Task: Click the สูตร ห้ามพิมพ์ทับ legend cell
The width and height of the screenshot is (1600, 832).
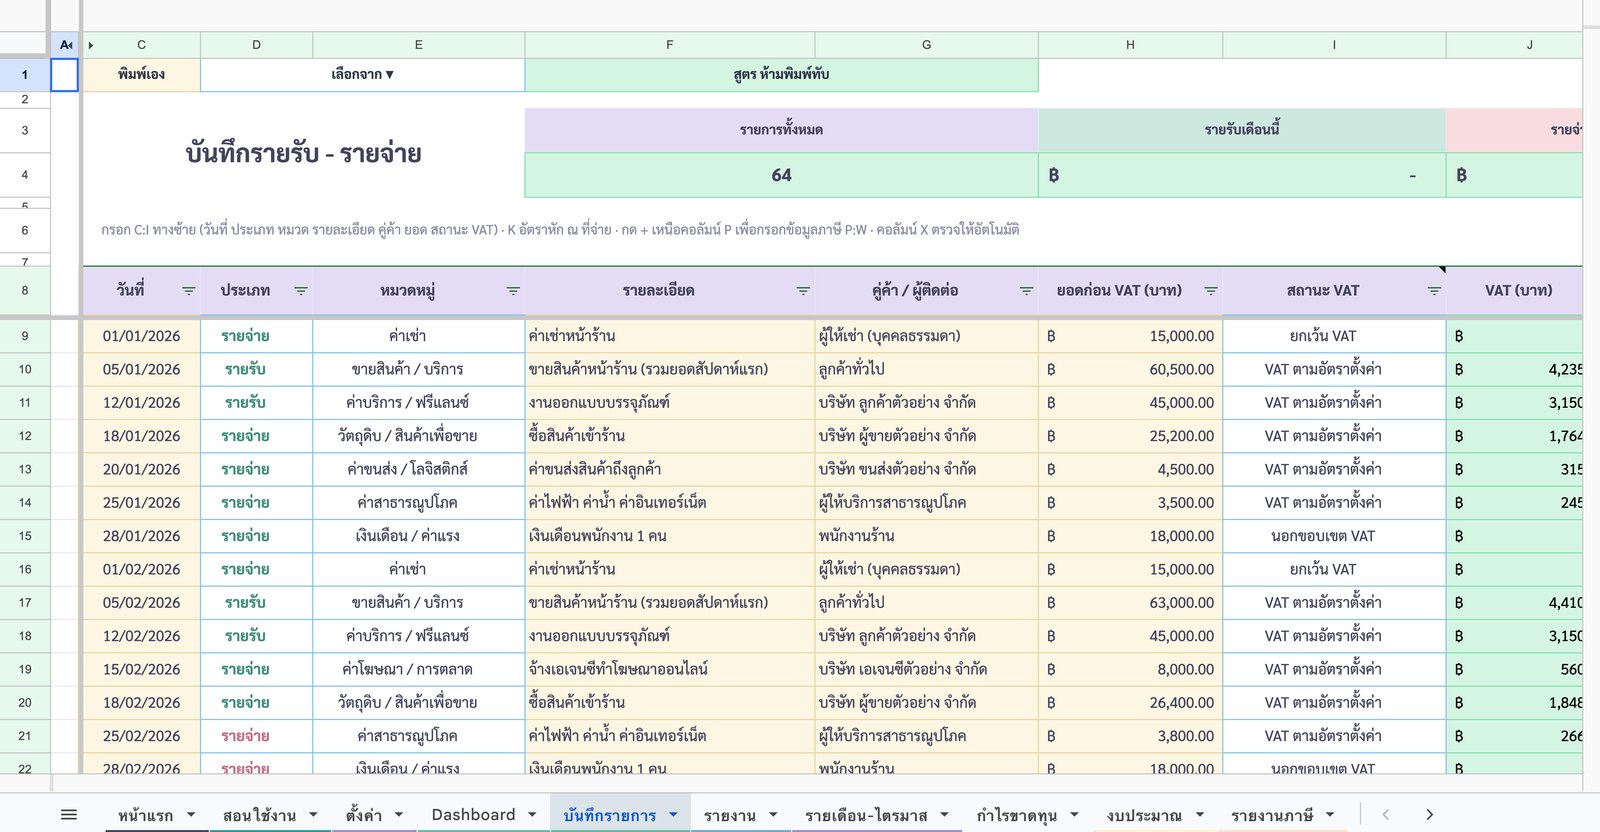Action: 781,75
